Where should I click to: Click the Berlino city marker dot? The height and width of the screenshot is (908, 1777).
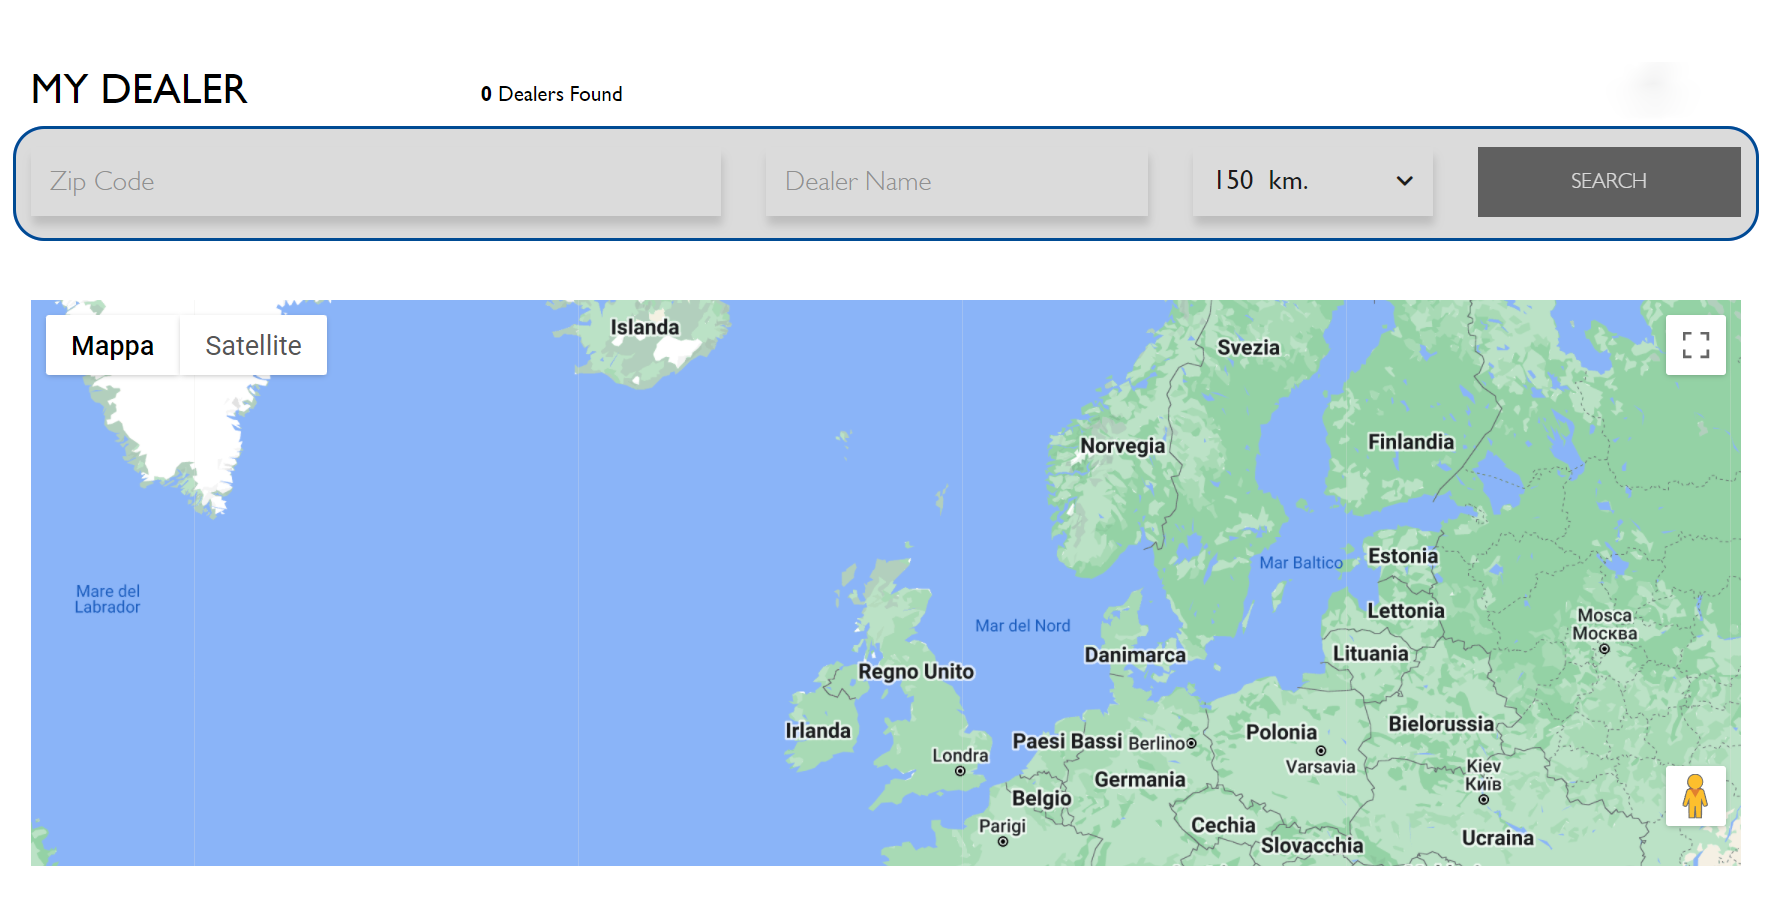point(1191,743)
